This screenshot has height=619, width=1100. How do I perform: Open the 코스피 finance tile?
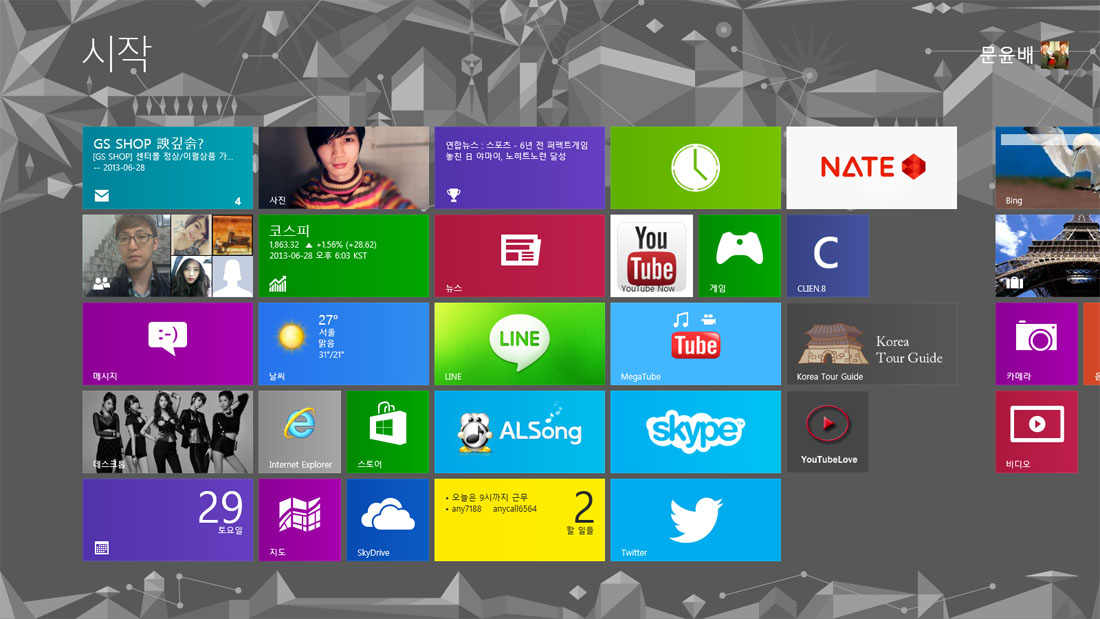tap(344, 255)
